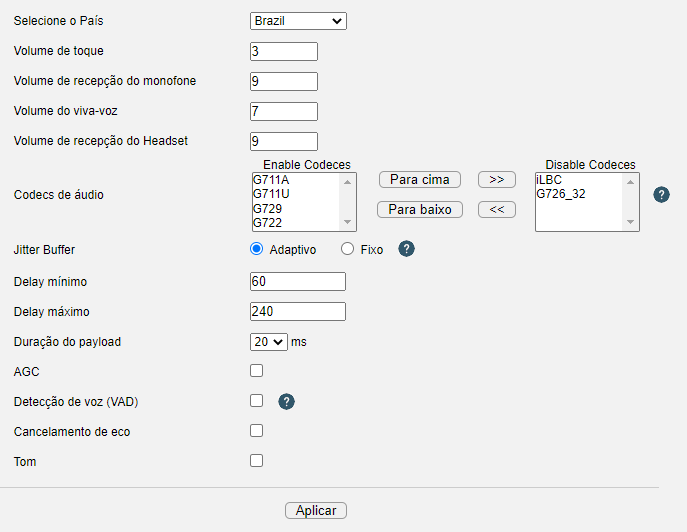Enable the AGC checkbox

coord(256,371)
